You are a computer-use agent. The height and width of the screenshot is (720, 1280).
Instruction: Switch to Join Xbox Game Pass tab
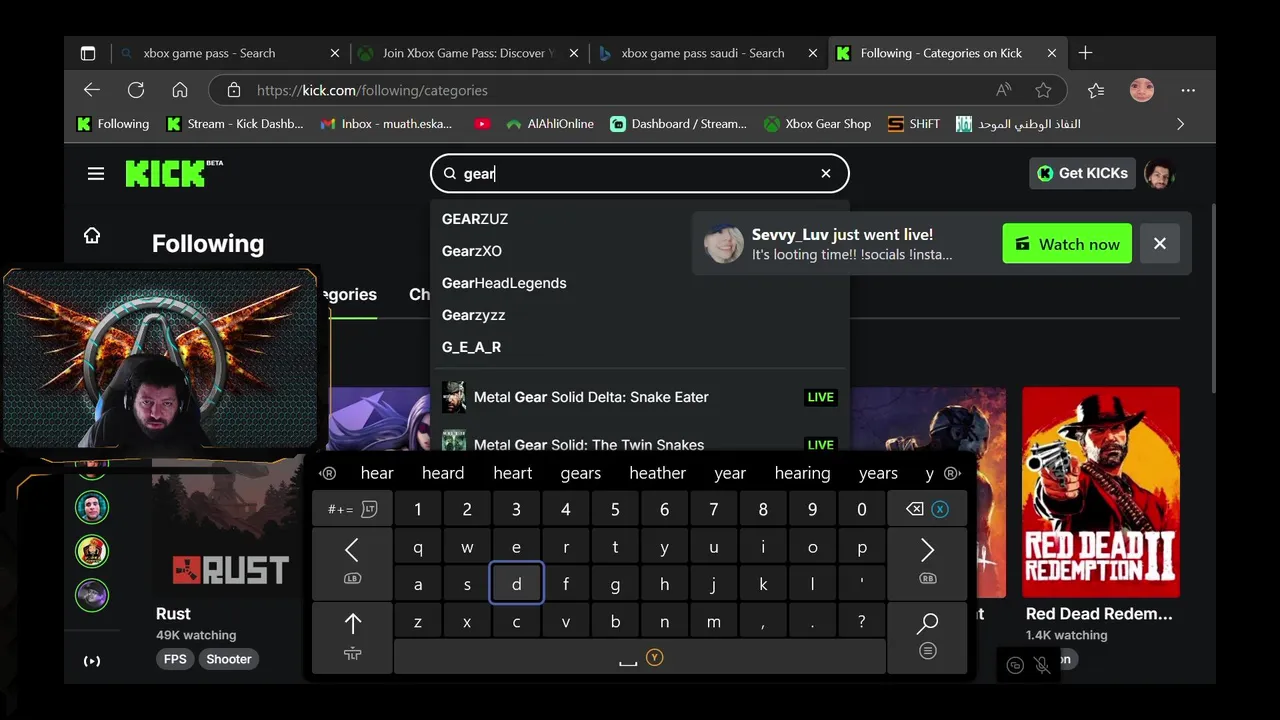(x=468, y=53)
